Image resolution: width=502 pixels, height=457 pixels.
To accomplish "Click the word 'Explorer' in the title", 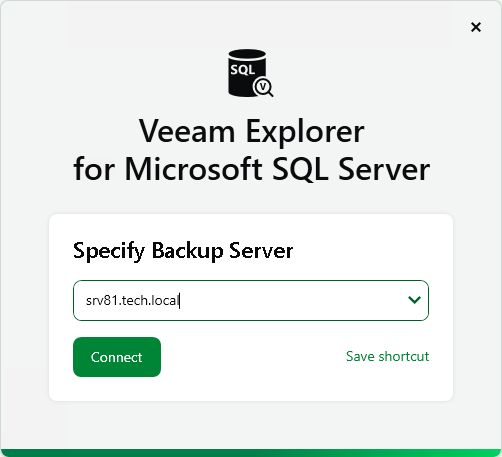I will (x=305, y=132).
